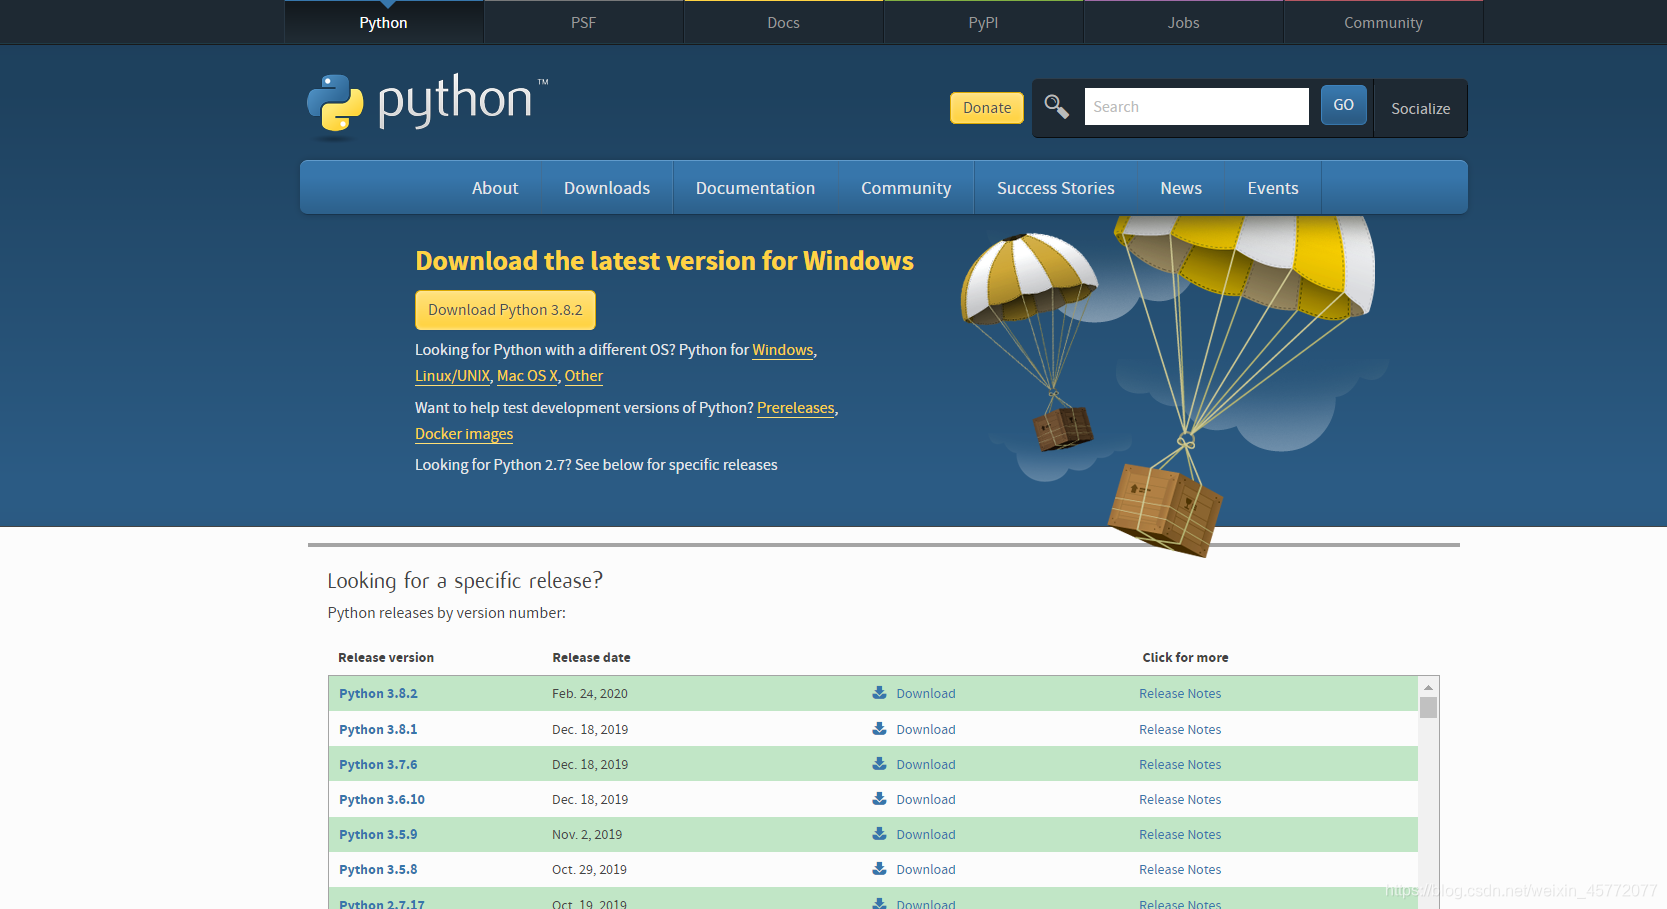Open the Python 3.8.2 release version link
The width and height of the screenshot is (1667, 909).
click(378, 693)
